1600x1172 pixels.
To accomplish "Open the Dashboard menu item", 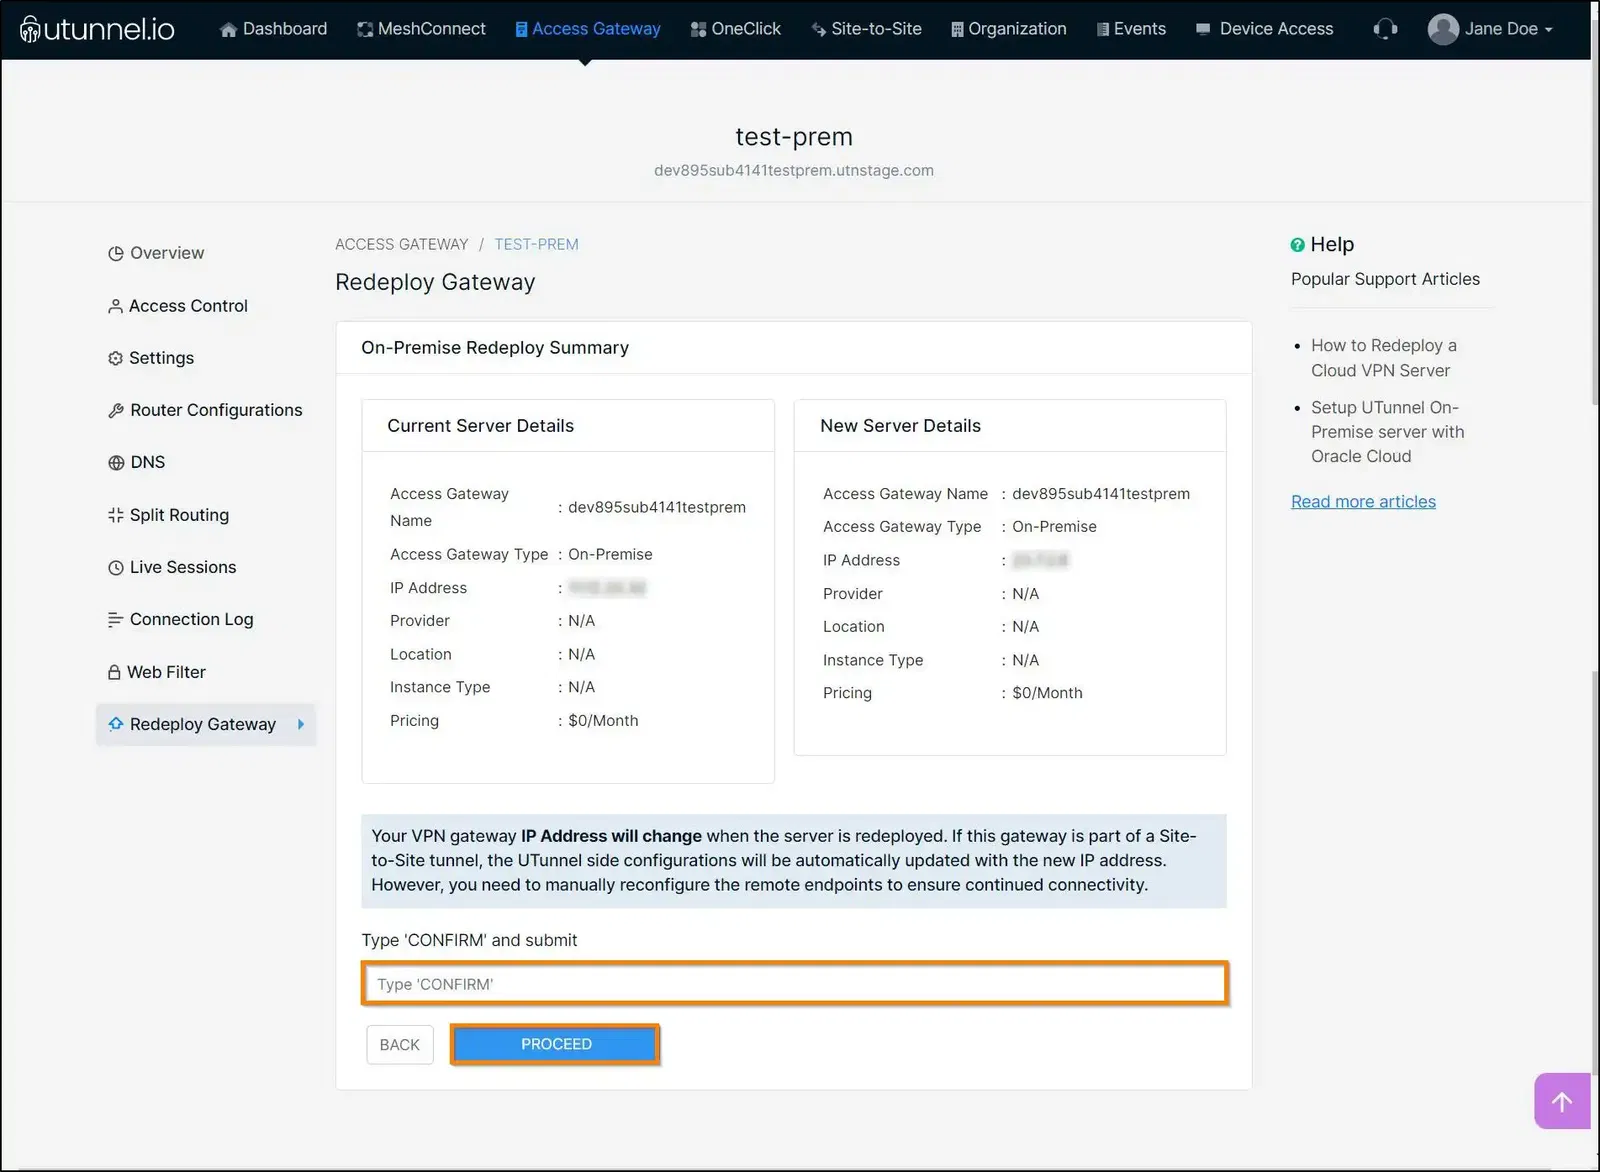I will point(273,29).
